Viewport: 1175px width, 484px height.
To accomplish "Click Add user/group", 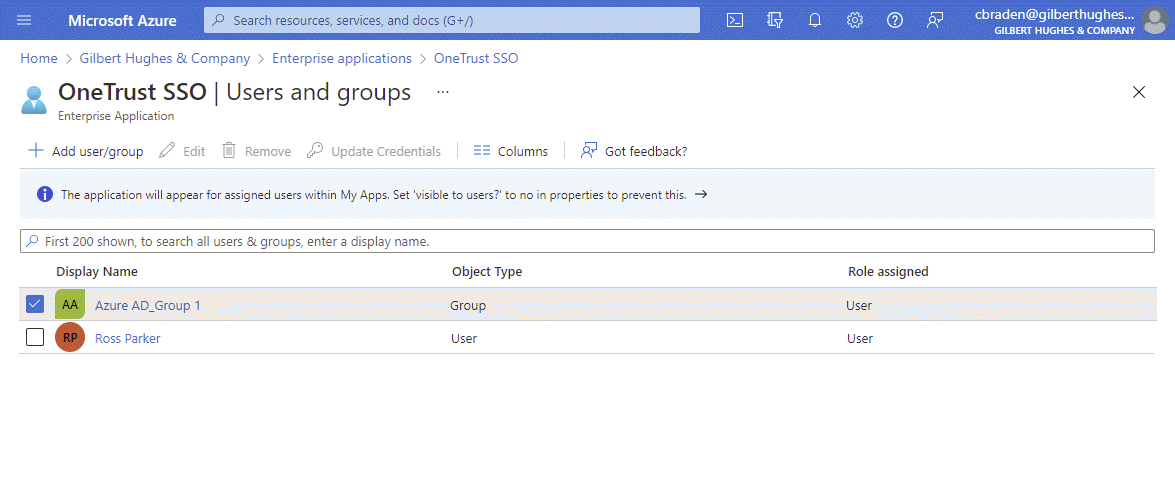I will point(85,151).
